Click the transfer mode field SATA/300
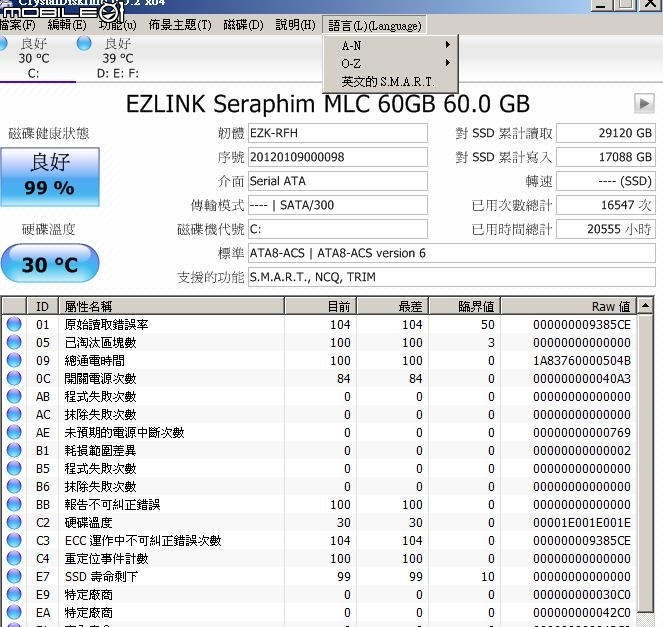This screenshot has height=627, width=663. coord(337,205)
